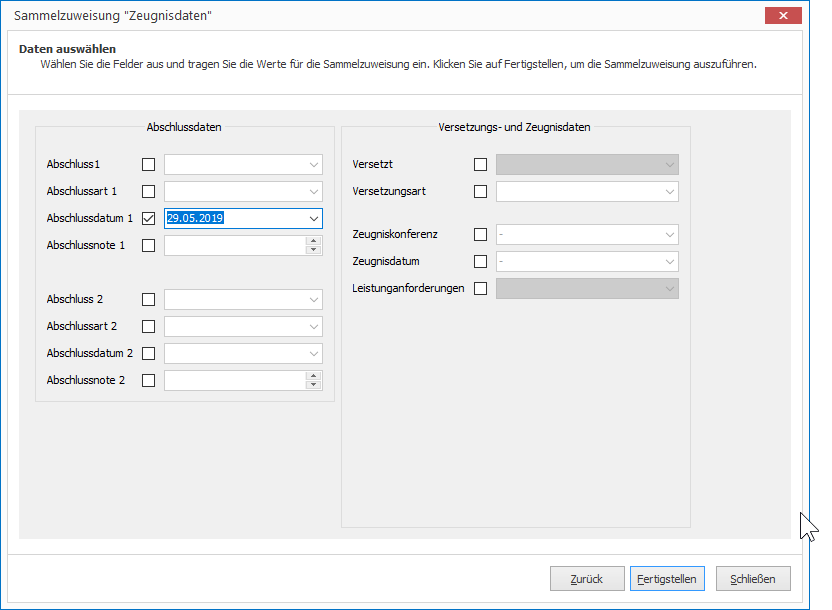Expand the Zeugnisdatum dropdown

click(670, 262)
